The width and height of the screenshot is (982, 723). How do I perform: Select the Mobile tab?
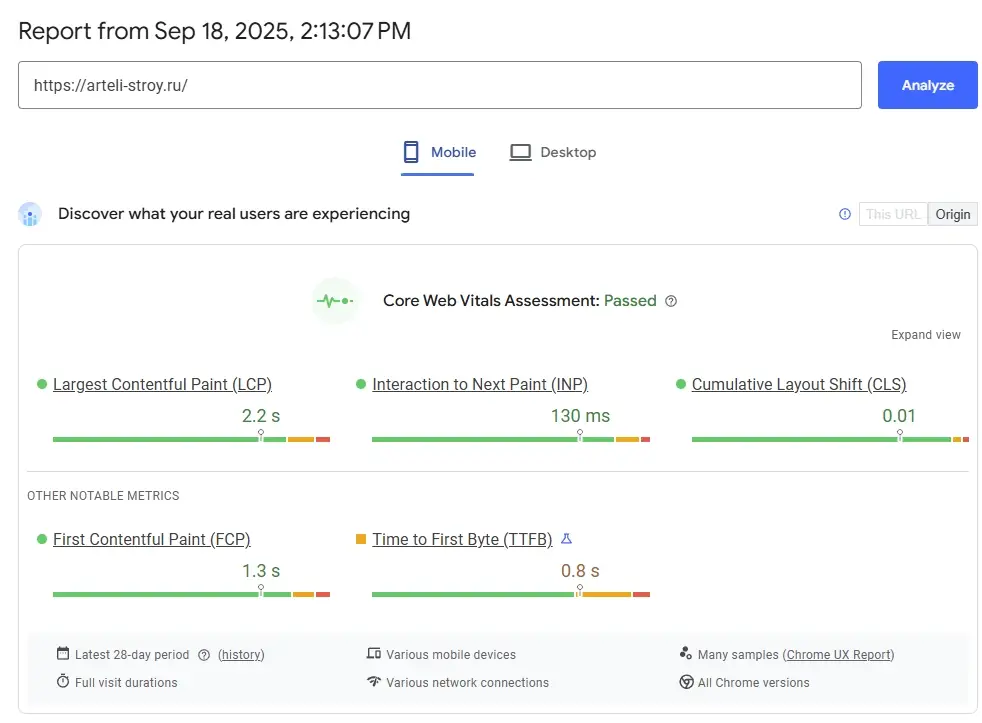pyautogui.click(x=440, y=152)
